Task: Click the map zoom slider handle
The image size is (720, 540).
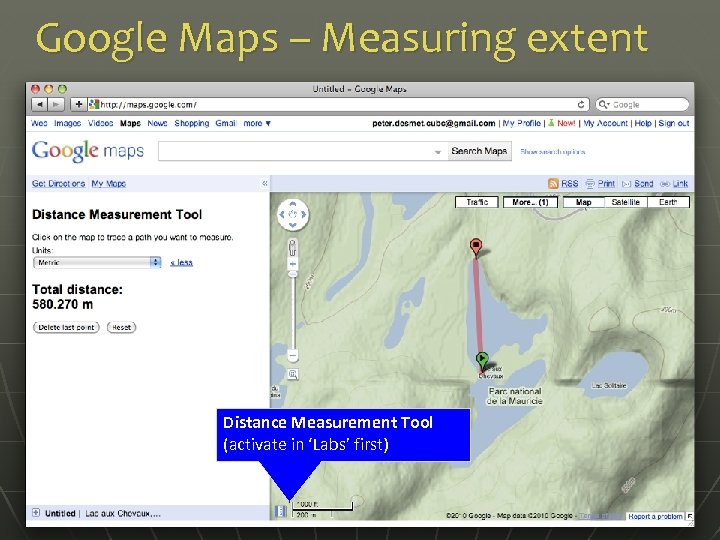Action: [292, 274]
